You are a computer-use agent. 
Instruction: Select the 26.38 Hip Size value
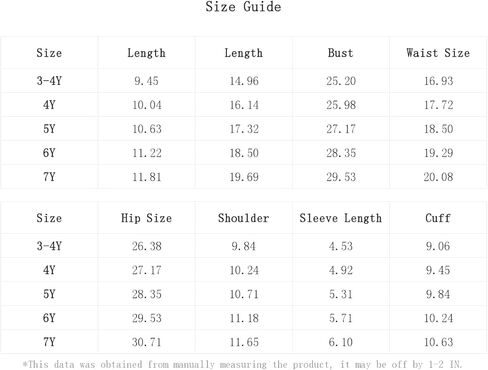point(147,246)
